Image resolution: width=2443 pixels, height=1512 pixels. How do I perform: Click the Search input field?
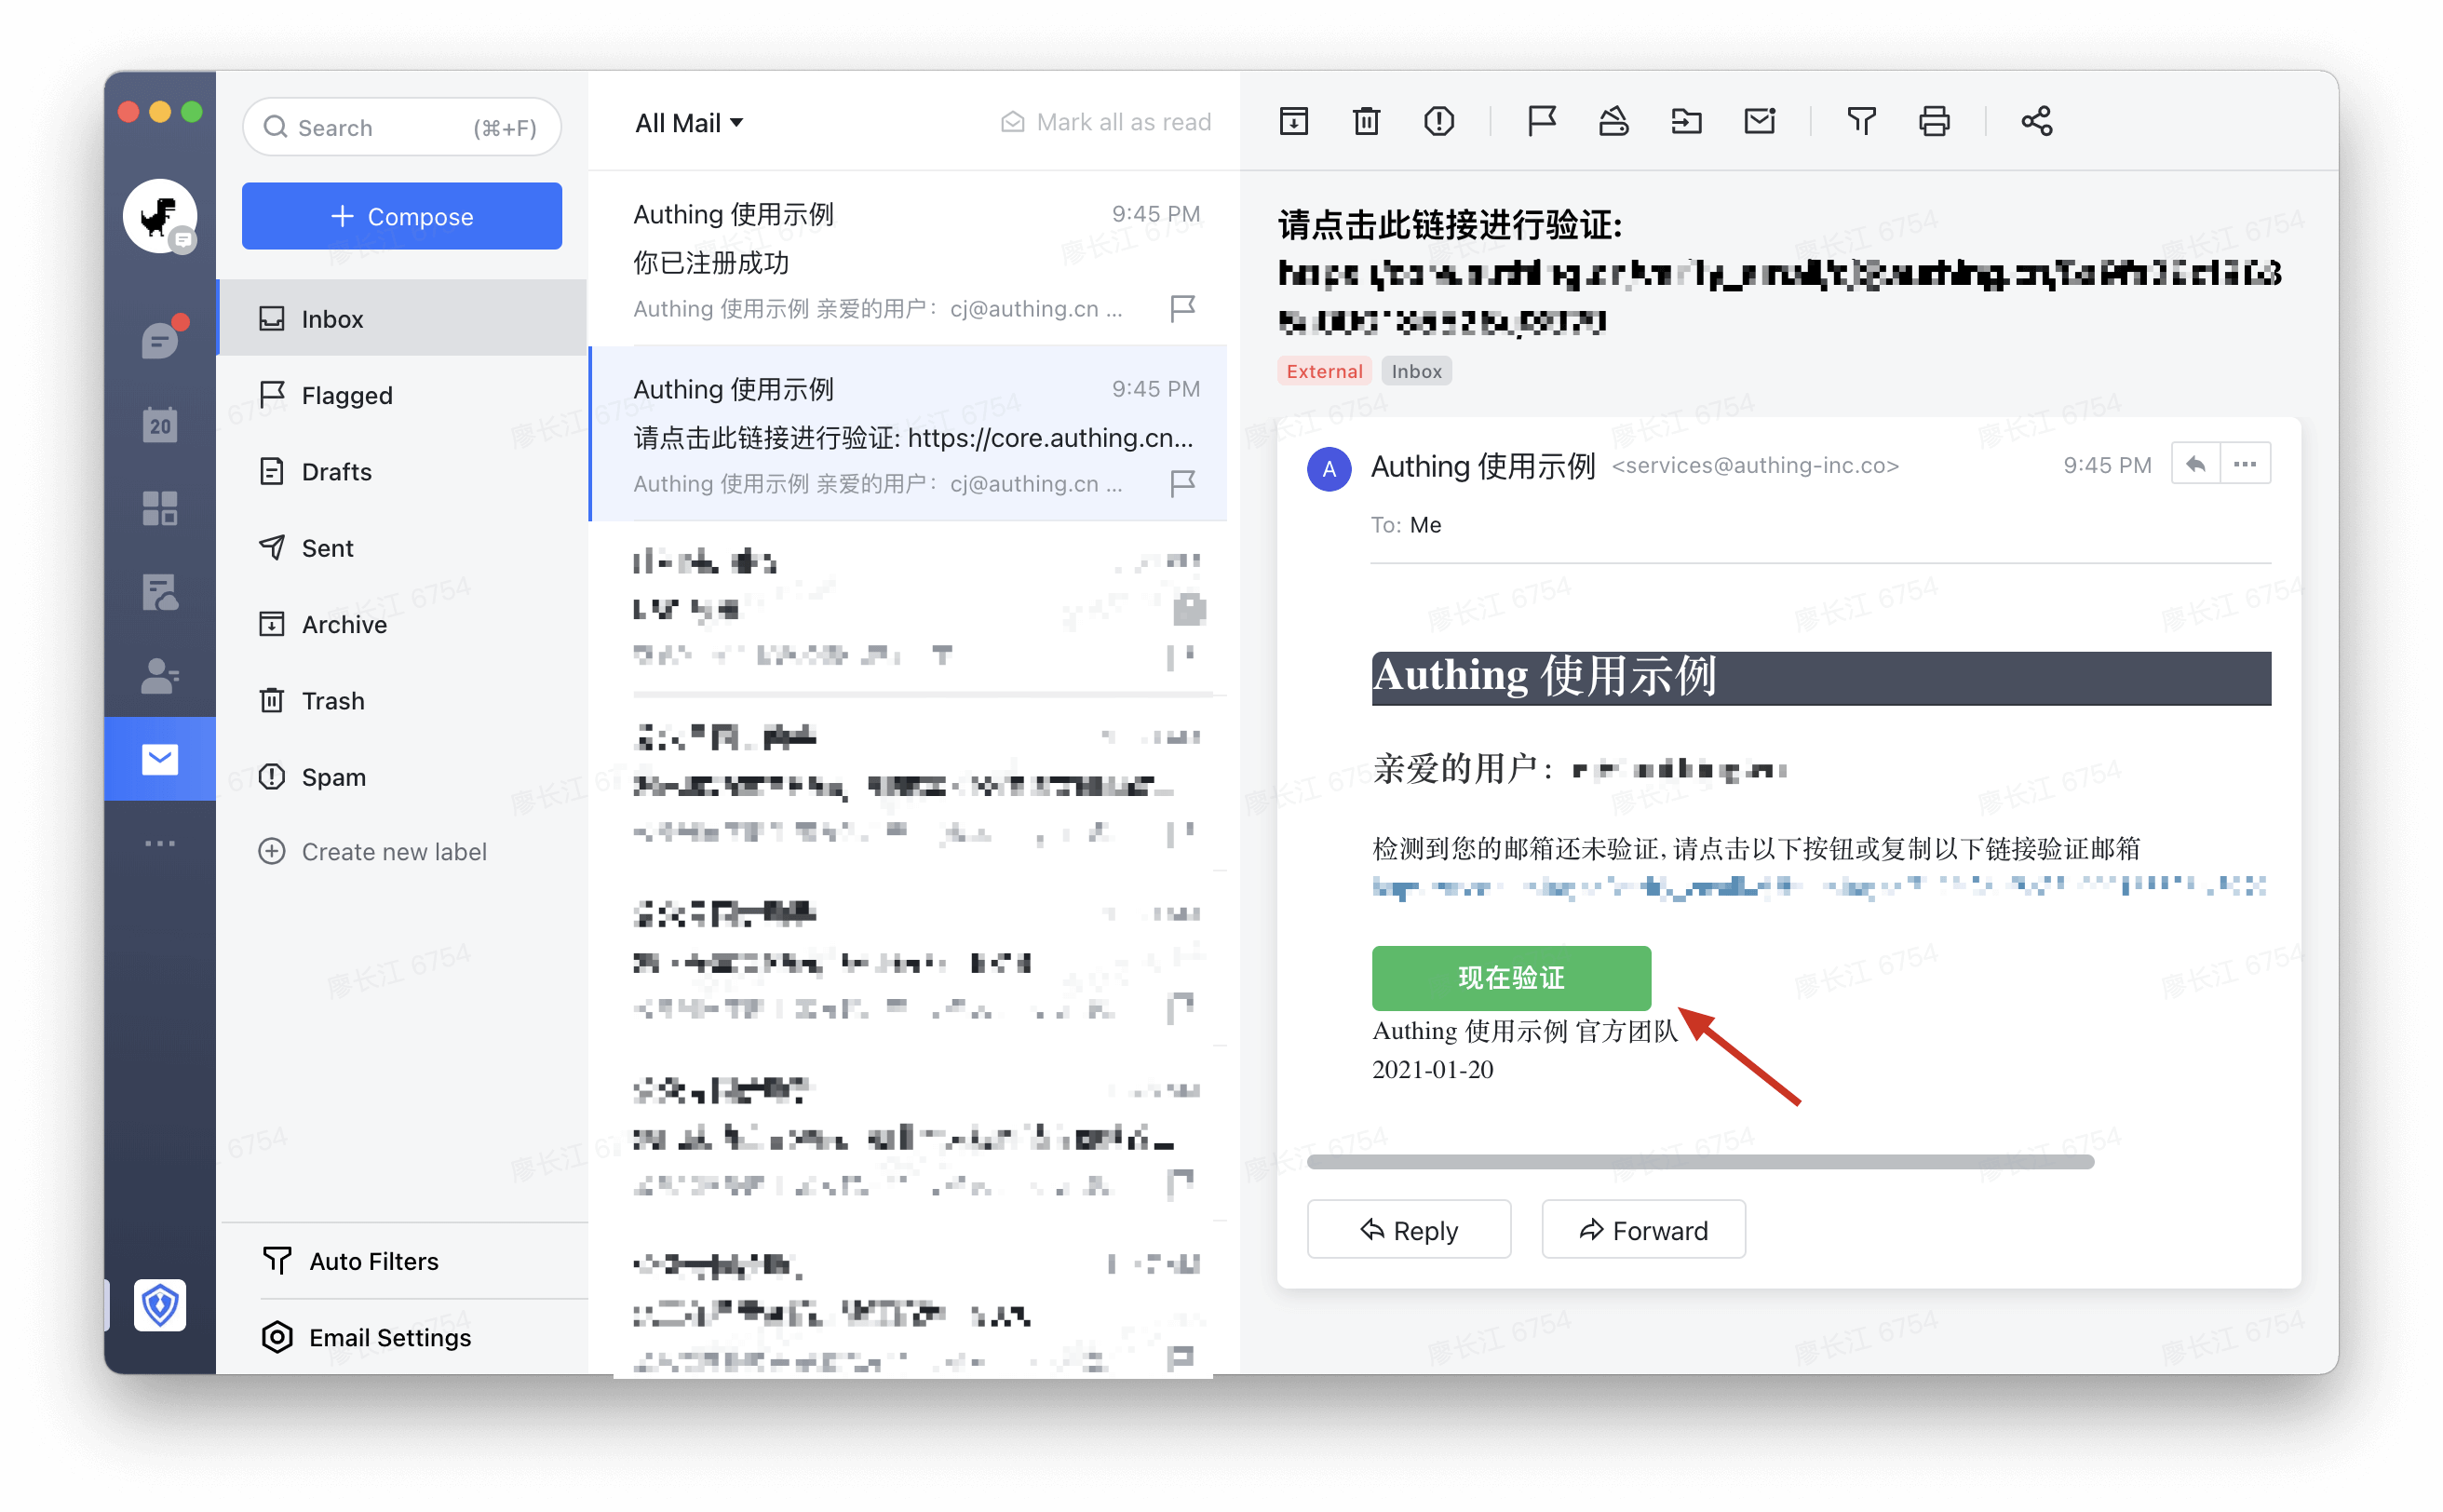(x=402, y=127)
